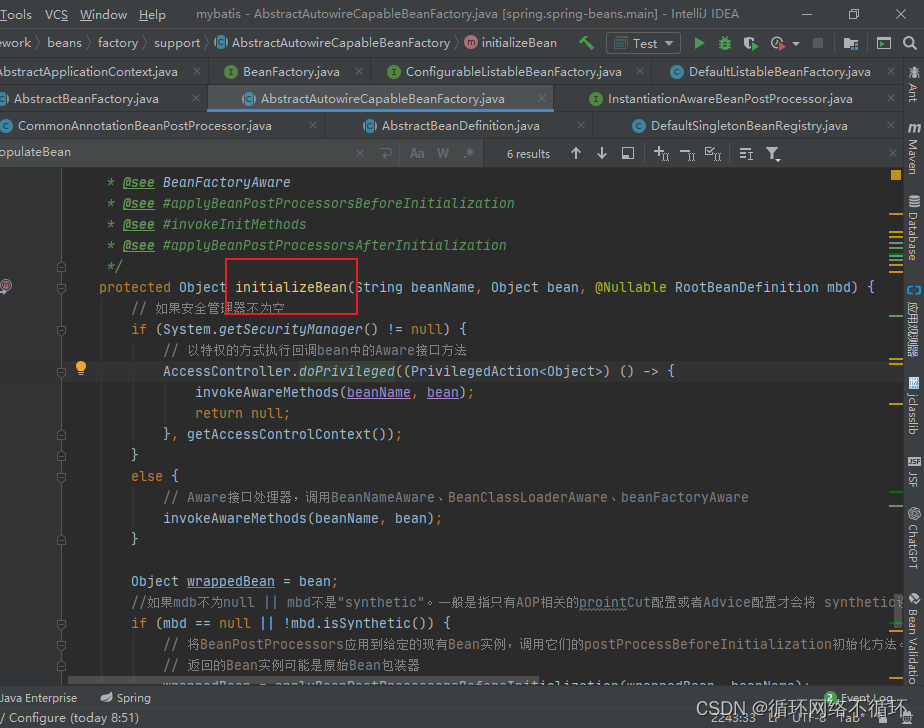The image size is (924, 728).
Task: Jump to next match with the down arrow
Action: (x=602, y=153)
